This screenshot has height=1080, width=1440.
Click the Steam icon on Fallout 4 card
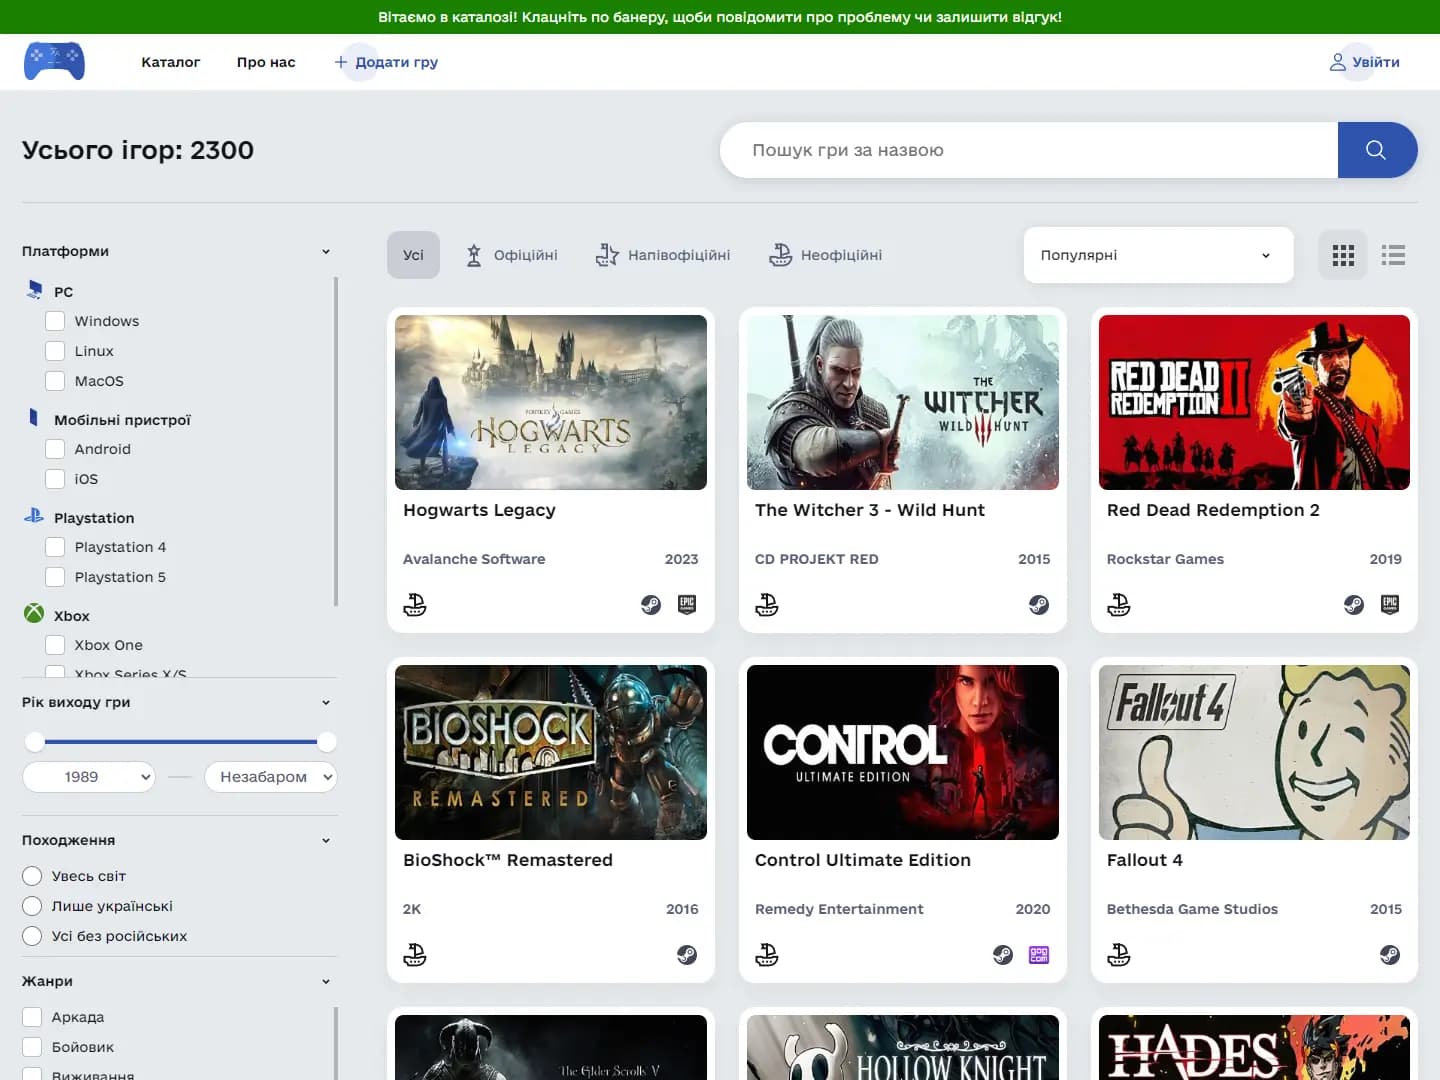coord(1390,955)
